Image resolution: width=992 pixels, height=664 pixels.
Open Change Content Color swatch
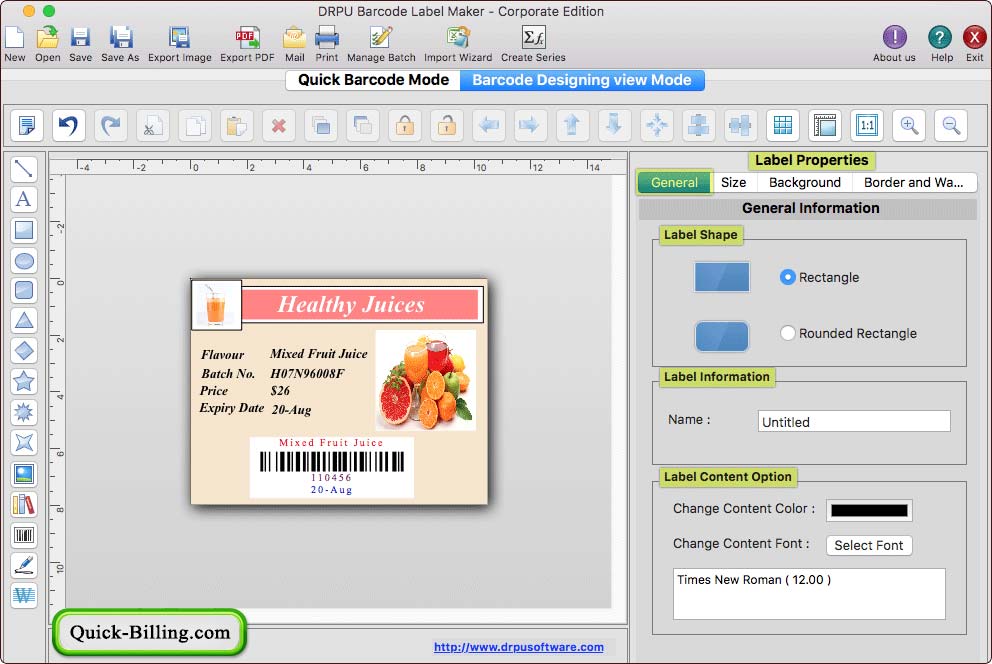(x=869, y=510)
